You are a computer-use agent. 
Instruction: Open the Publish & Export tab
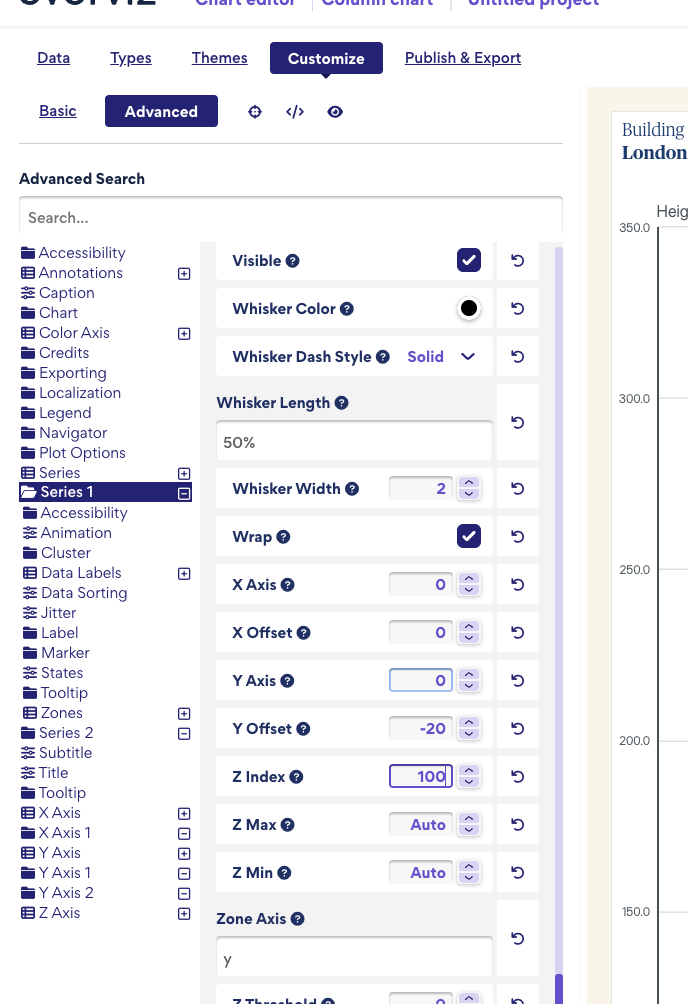[463, 58]
